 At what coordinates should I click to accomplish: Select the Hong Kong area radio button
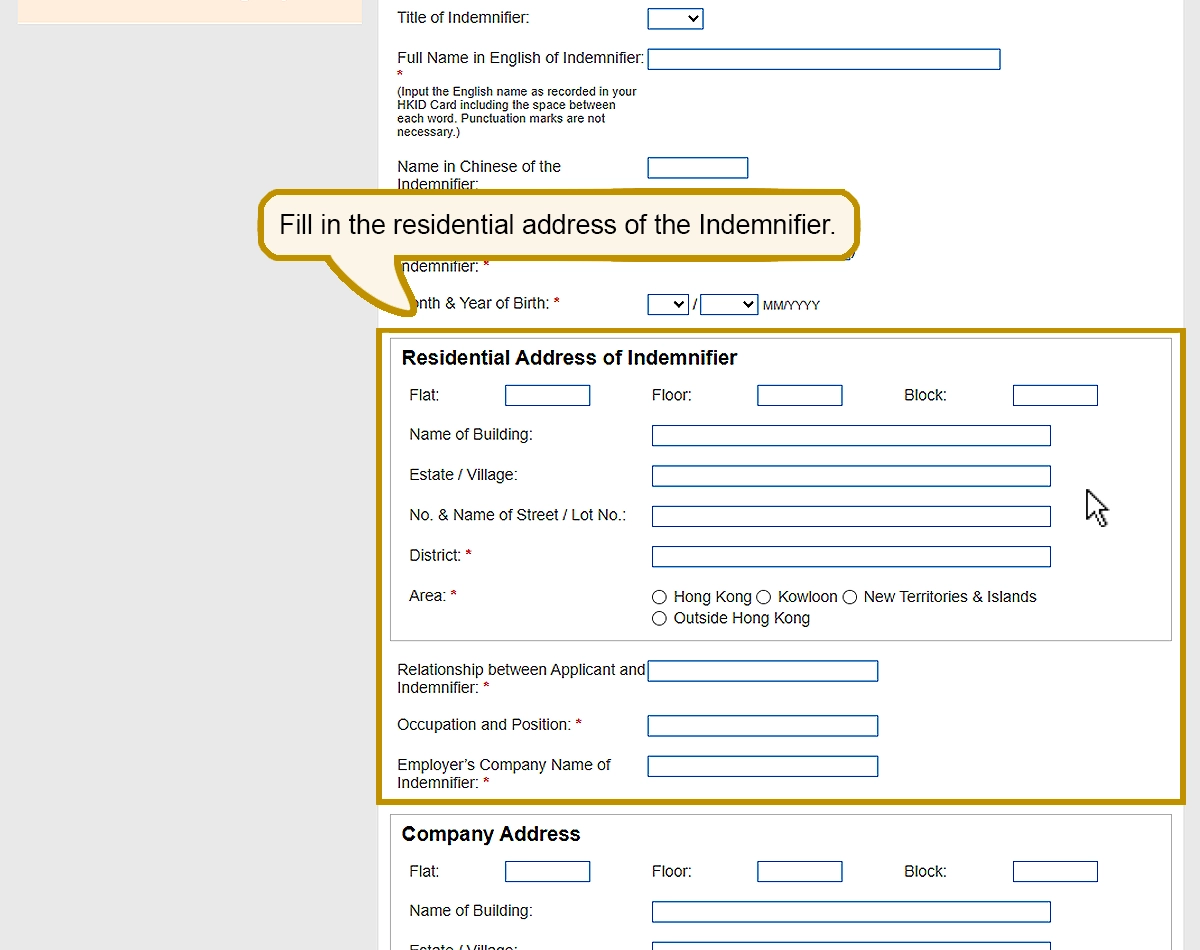point(659,597)
